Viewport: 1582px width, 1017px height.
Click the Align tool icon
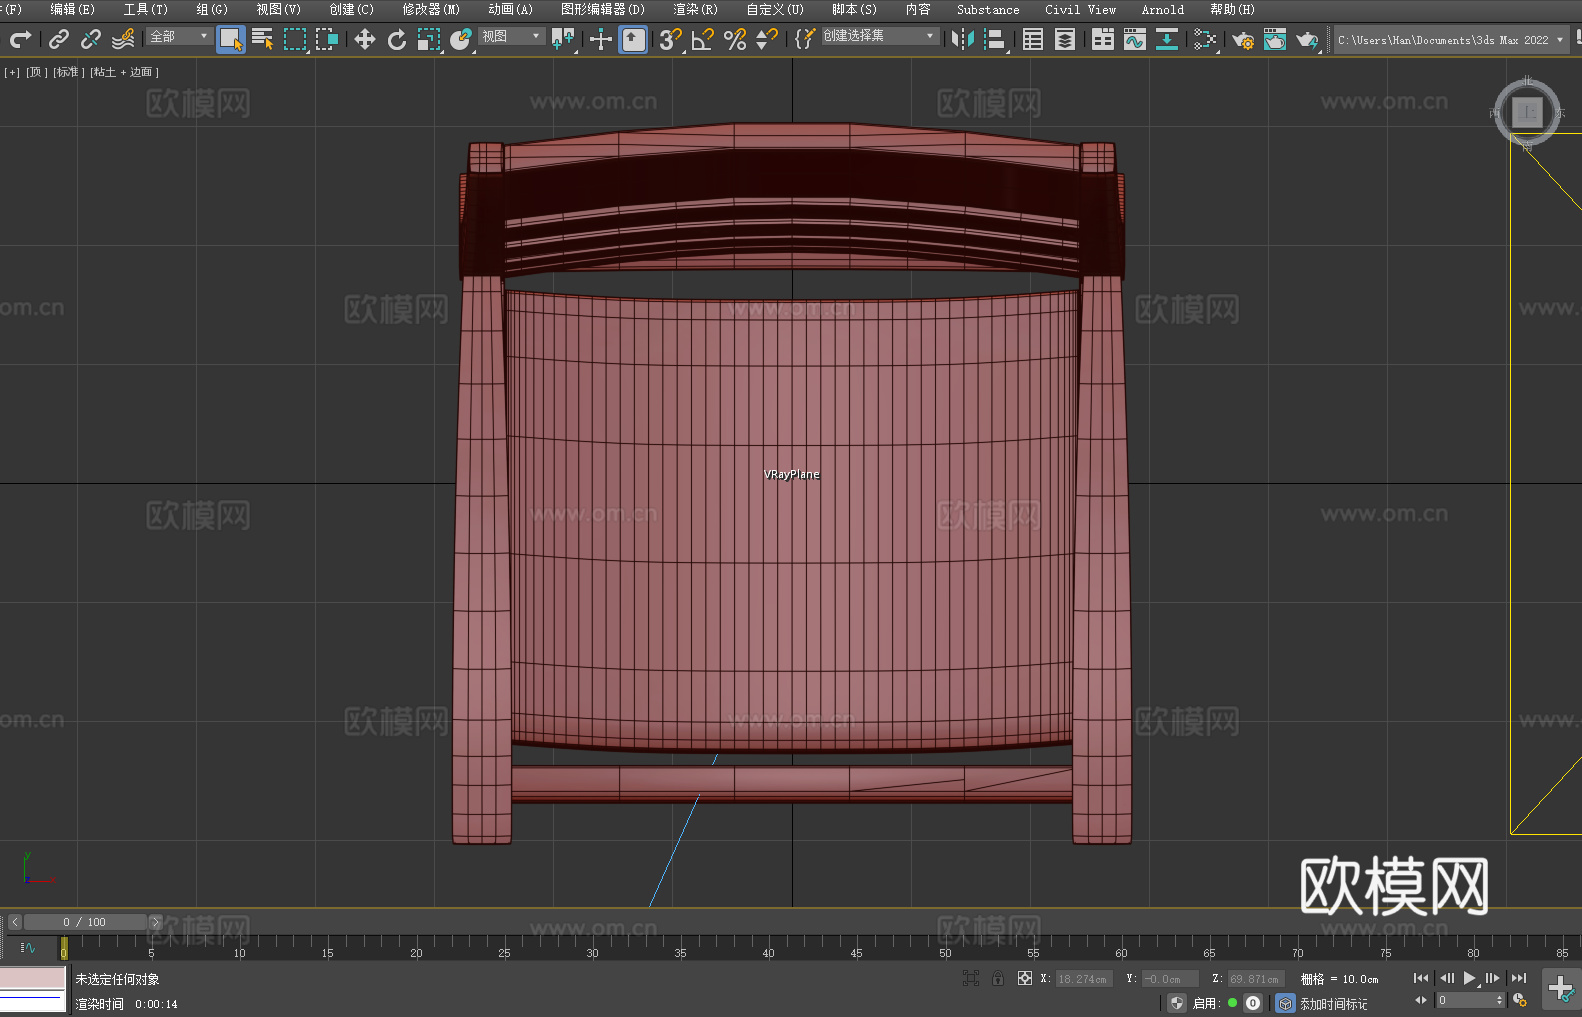click(x=995, y=39)
